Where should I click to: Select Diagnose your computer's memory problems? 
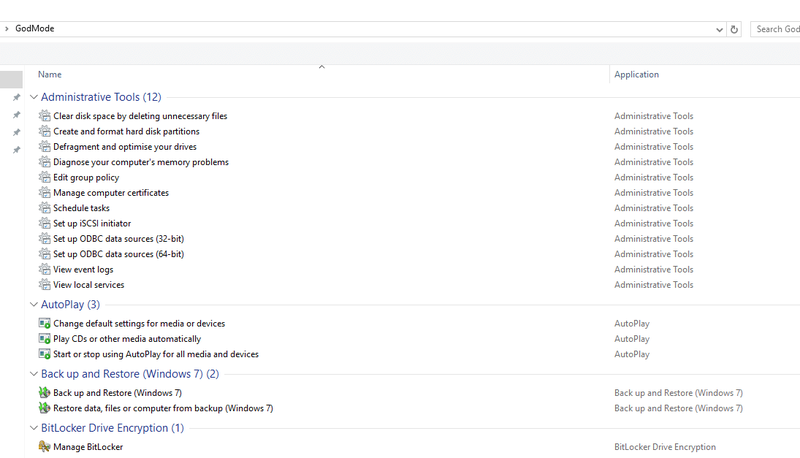pyautogui.click(x=141, y=162)
